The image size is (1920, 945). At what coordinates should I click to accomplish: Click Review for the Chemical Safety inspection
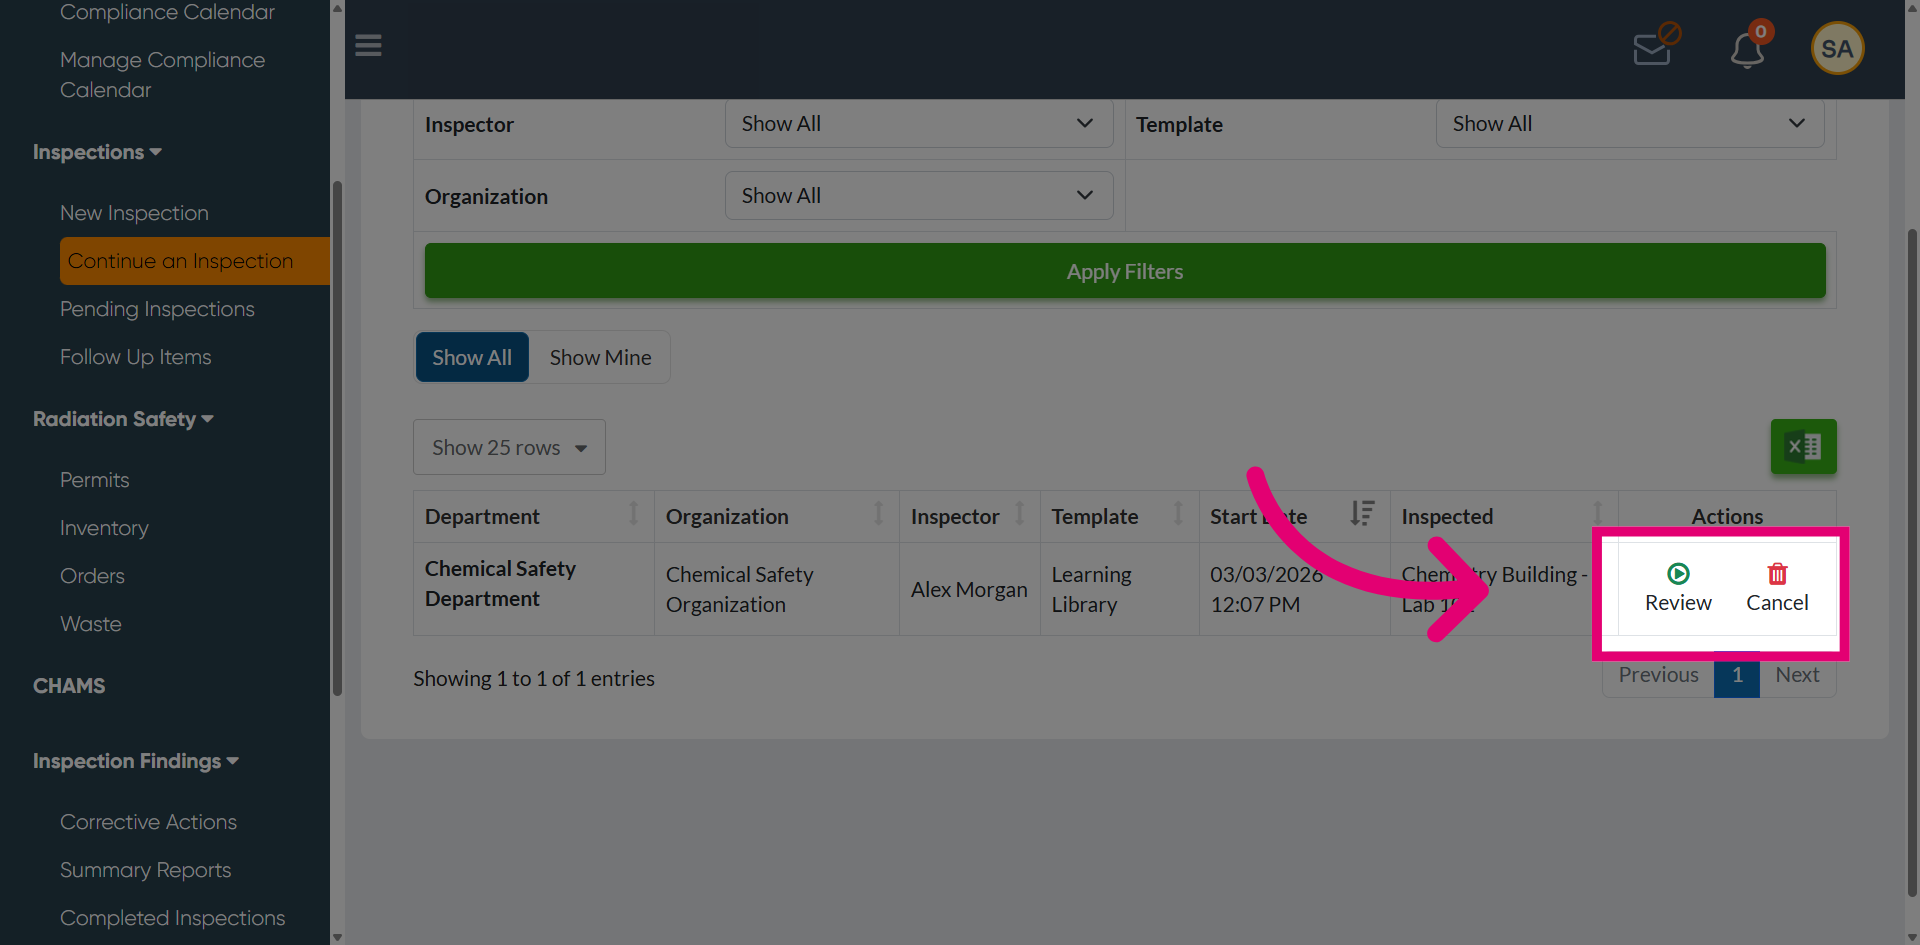(1678, 588)
